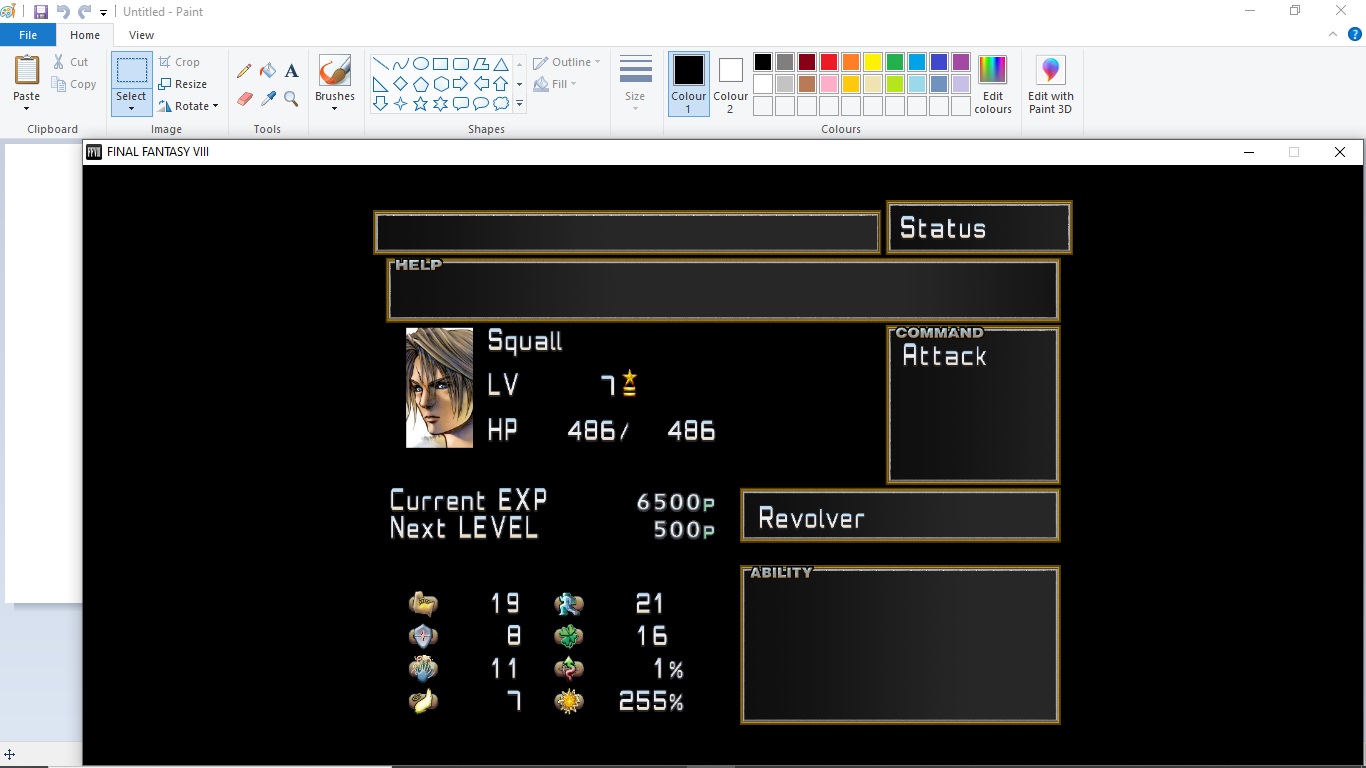This screenshot has width=1366, height=768.
Task: Expand the Shapes gallery more button
Action: (x=519, y=104)
